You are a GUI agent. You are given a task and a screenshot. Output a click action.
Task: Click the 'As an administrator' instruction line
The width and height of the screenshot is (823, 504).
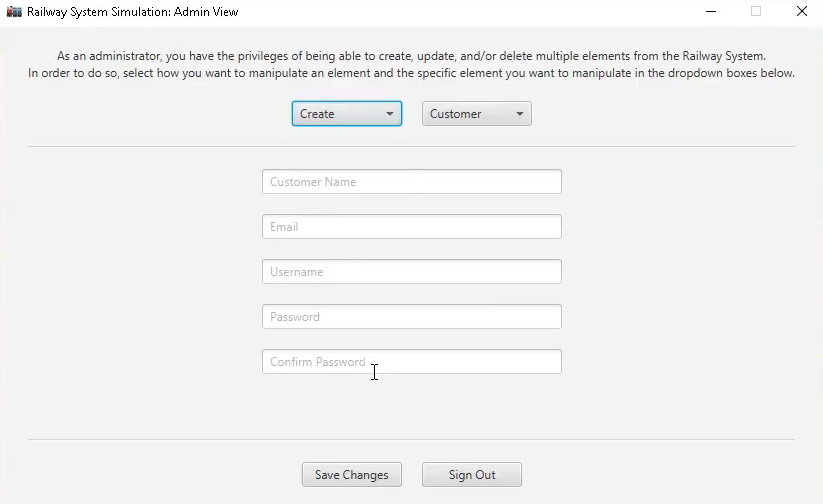(412, 56)
